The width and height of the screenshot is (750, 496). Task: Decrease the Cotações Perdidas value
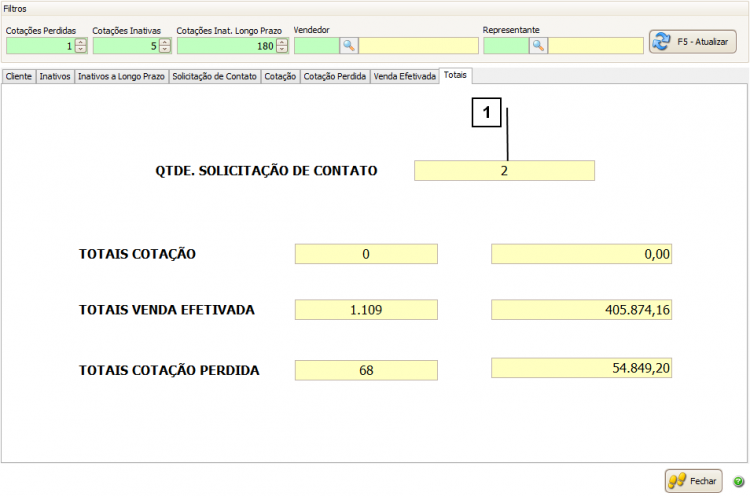81,50
